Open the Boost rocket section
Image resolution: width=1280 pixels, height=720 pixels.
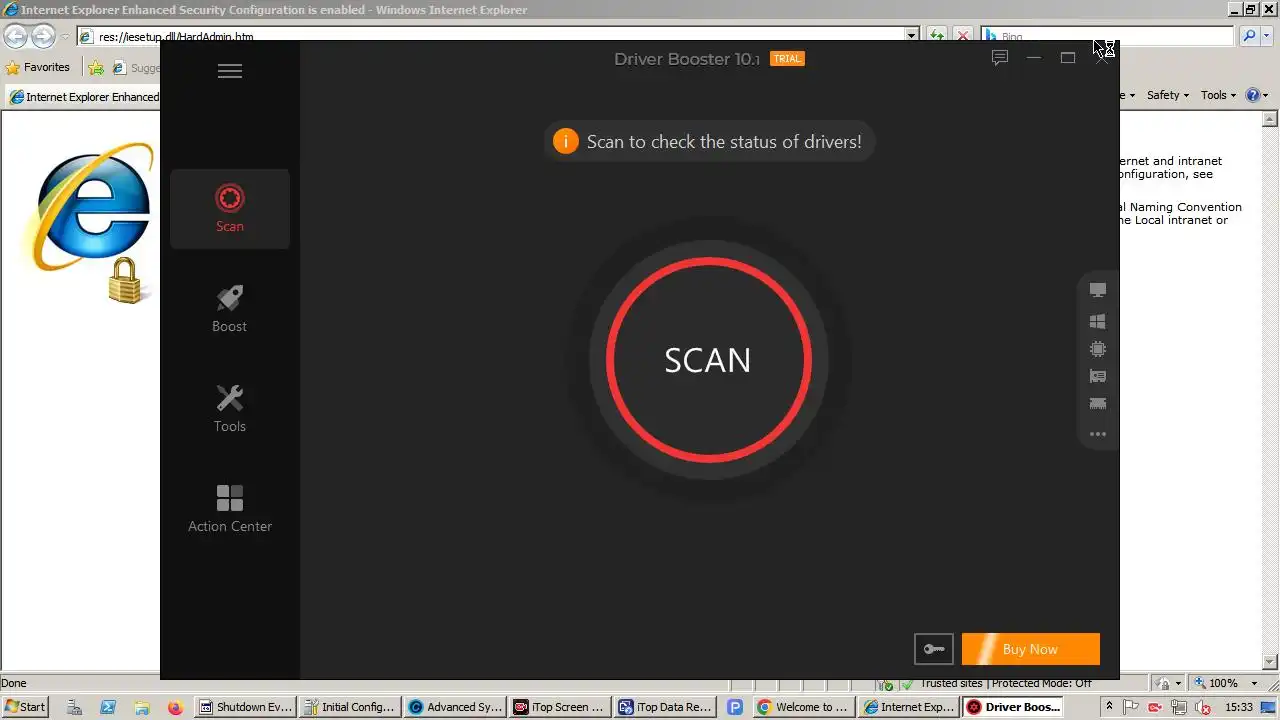coord(230,309)
